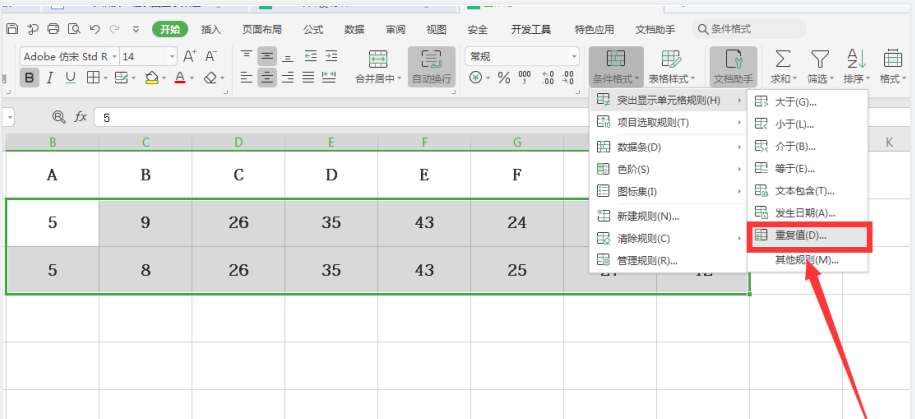Switch to 插入 ribbon tab
The image size is (915, 419).
coord(211,30)
